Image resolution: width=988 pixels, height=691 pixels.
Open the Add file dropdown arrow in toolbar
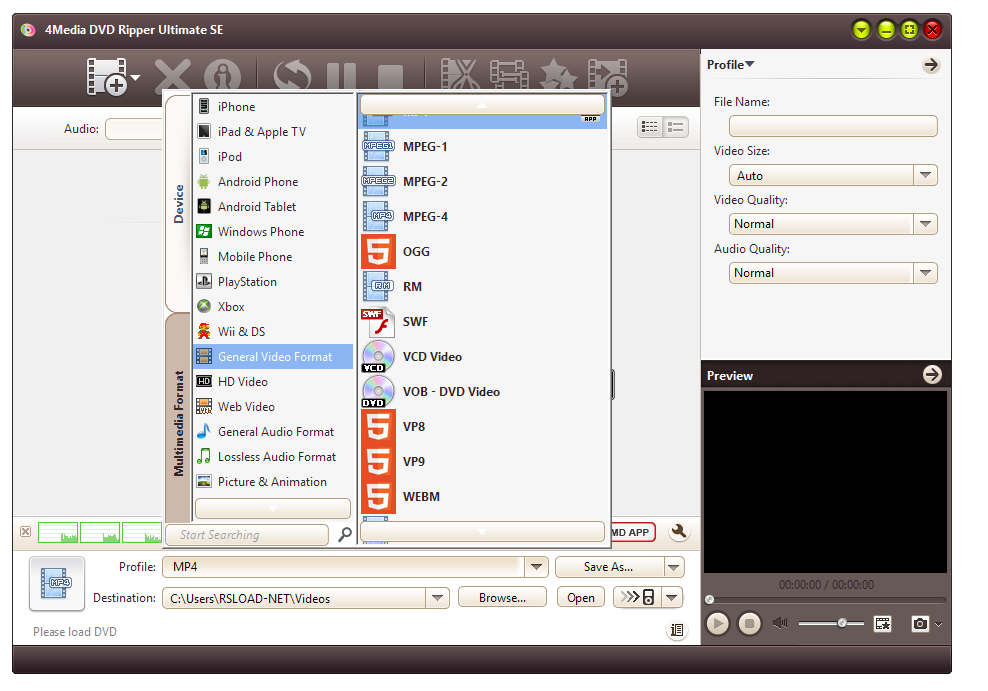click(x=135, y=78)
